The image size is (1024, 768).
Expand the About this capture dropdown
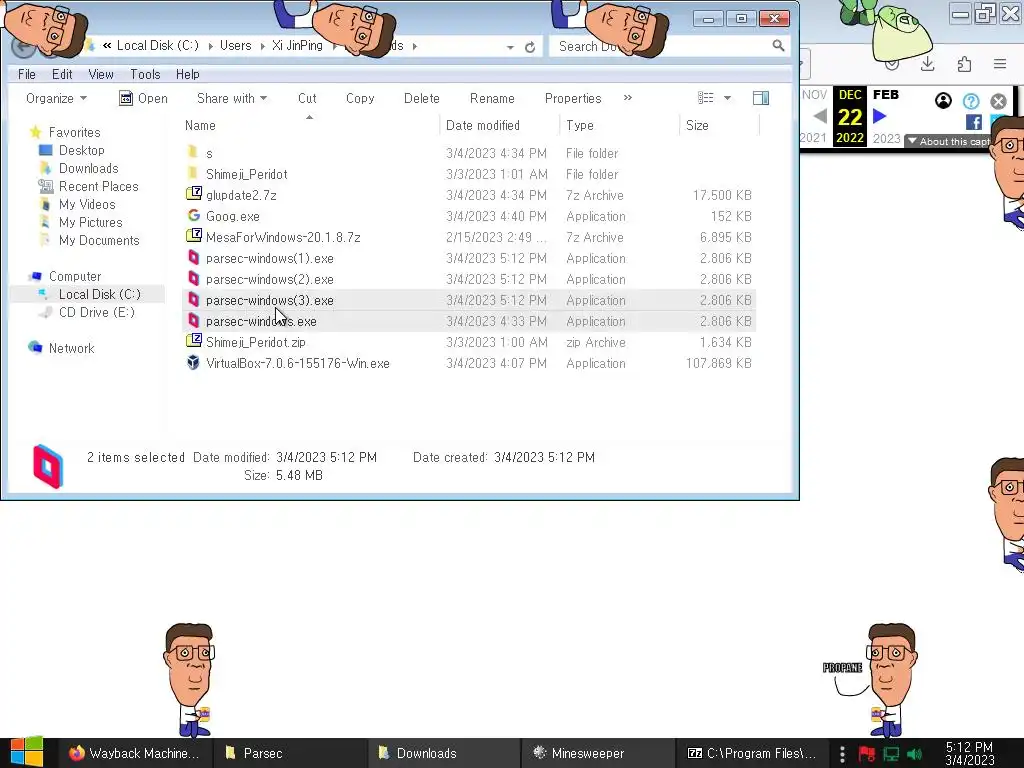coord(950,141)
